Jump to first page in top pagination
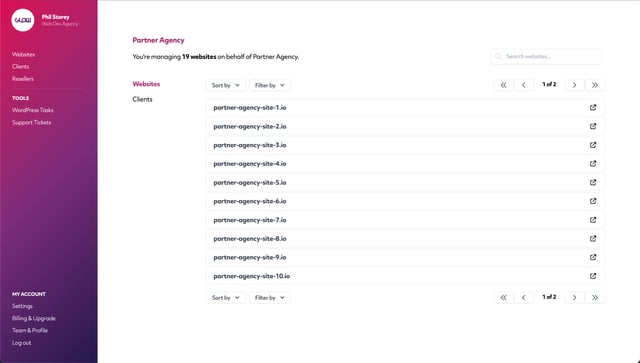This screenshot has height=363, width=640. point(504,85)
